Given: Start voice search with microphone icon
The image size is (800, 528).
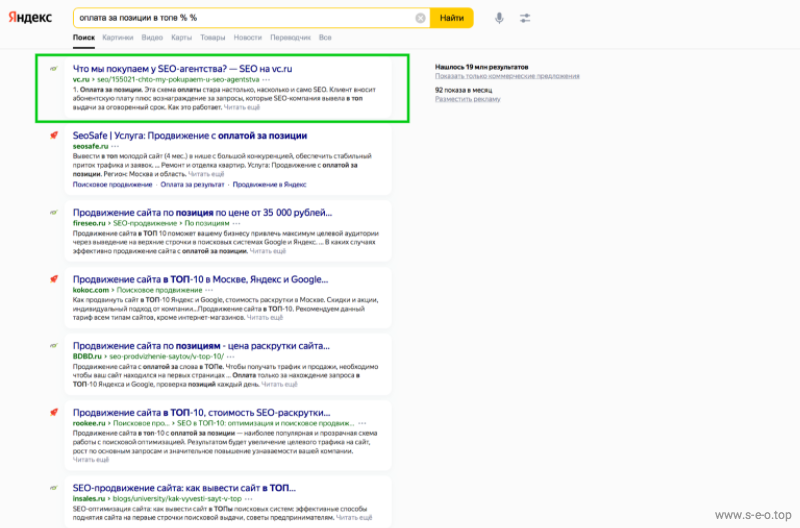Looking at the screenshot, I should (x=499, y=18).
